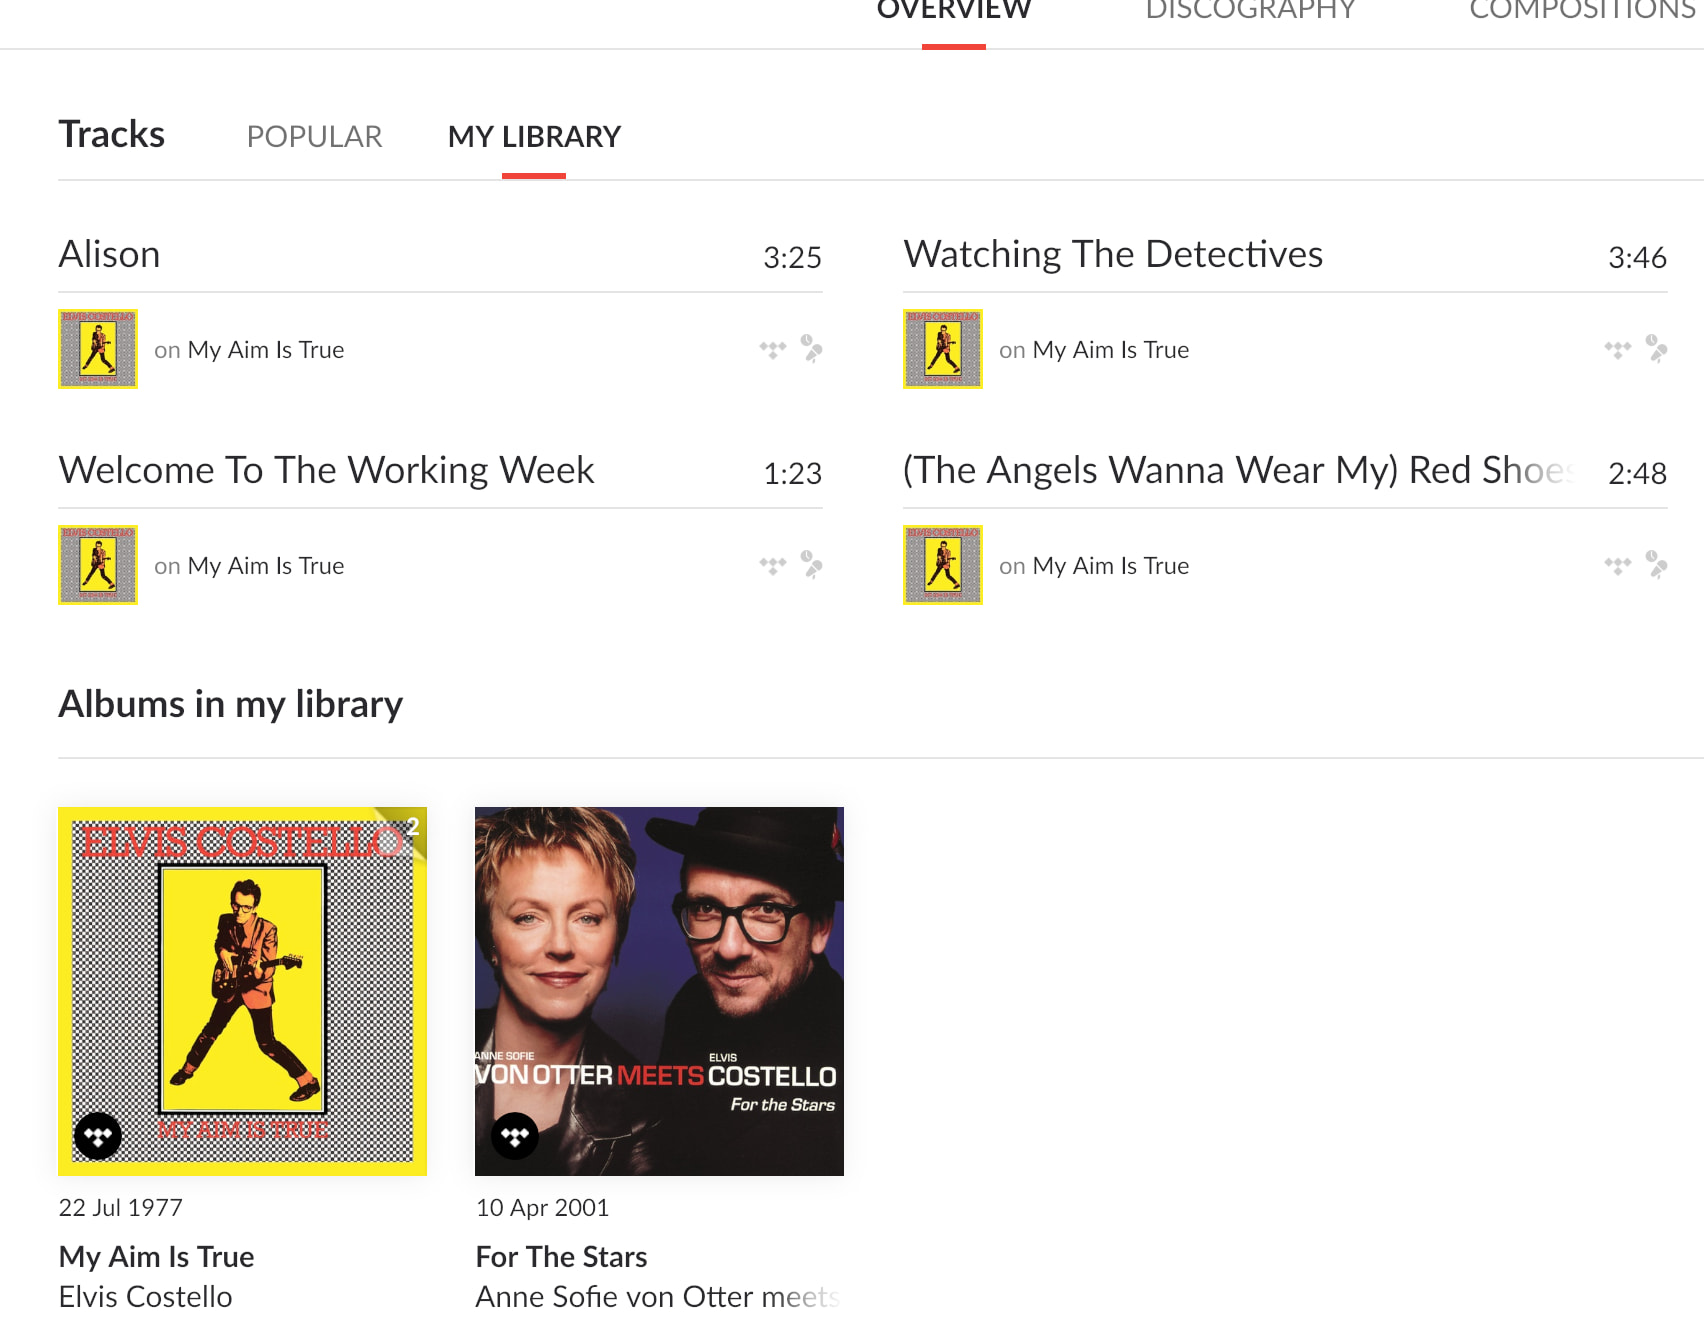Open the For The Stars album cover

coord(659,991)
